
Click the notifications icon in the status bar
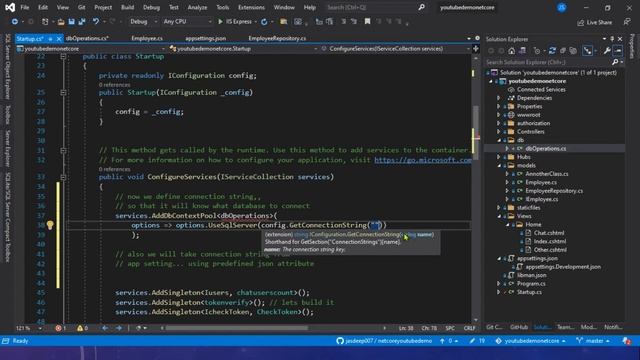click(627, 341)
